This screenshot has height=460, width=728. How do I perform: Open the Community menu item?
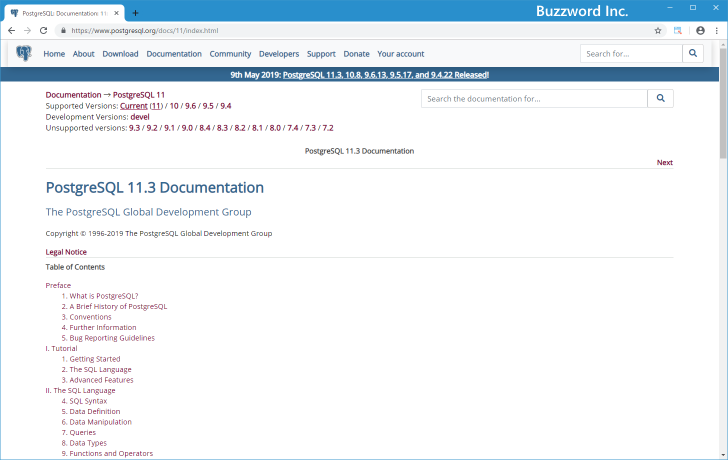pyautogui.click(x=230, y=54)
